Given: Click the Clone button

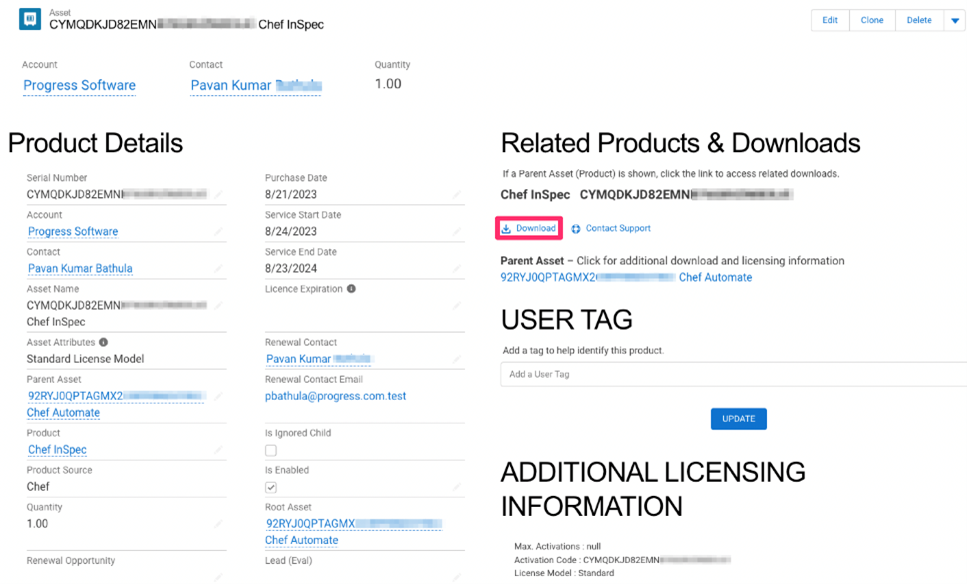Looking at the screenshot, I should click(x=871, y=19).
